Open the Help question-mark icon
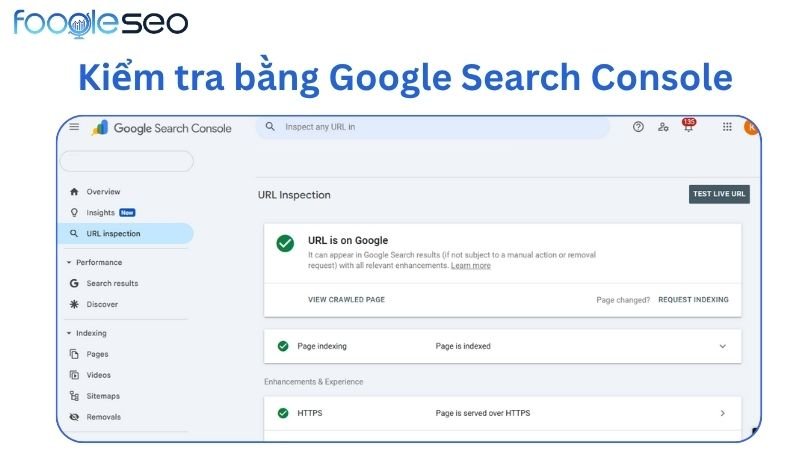This screenshot has width=800, height=450. point(638,127)
